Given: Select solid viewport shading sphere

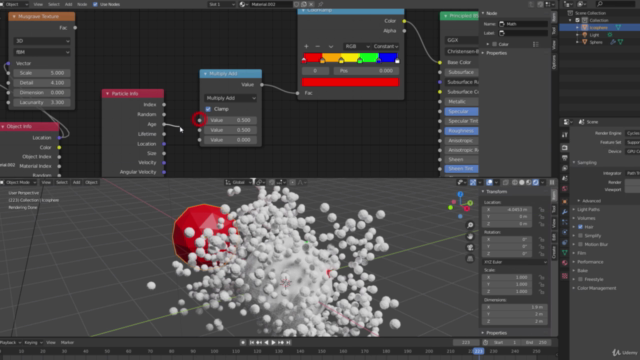Looking at the screenshot, I should tap(522, 182).
